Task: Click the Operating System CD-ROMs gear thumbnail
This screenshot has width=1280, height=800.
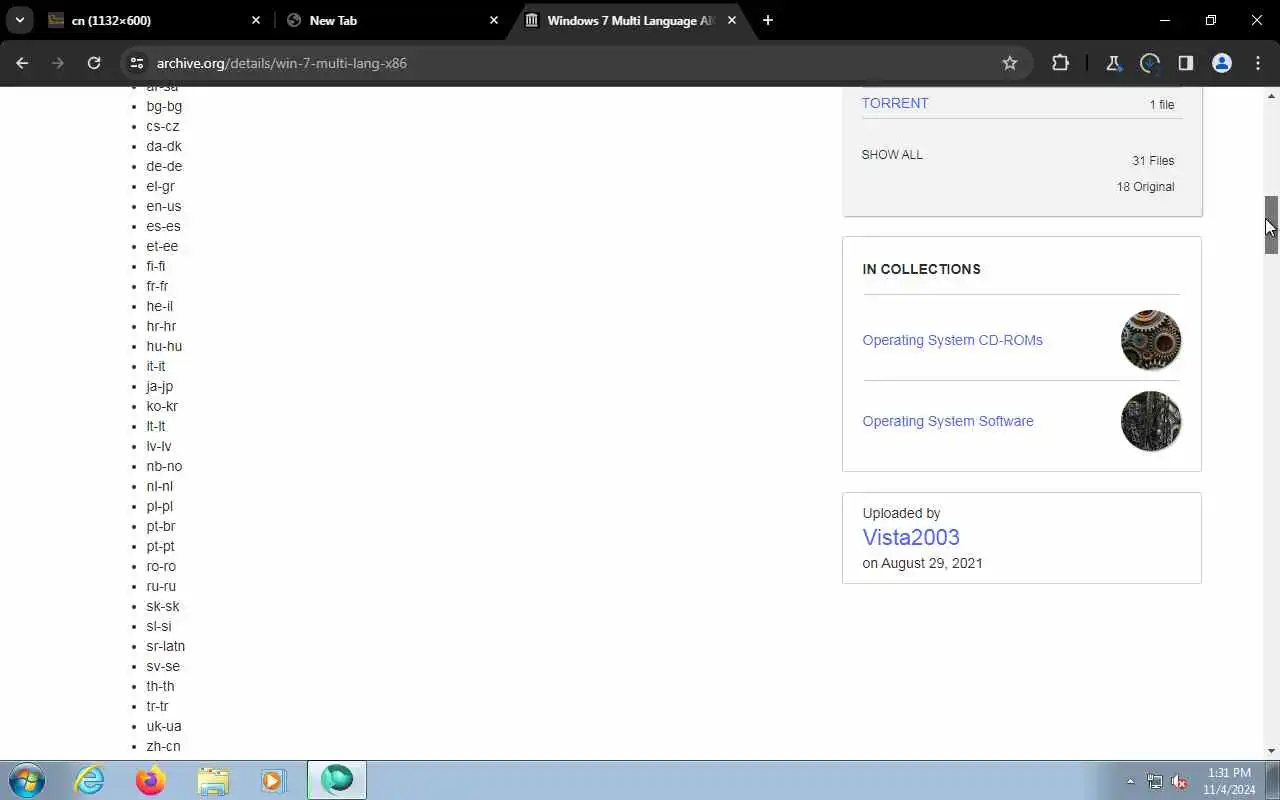Action: pos(1151,340)
